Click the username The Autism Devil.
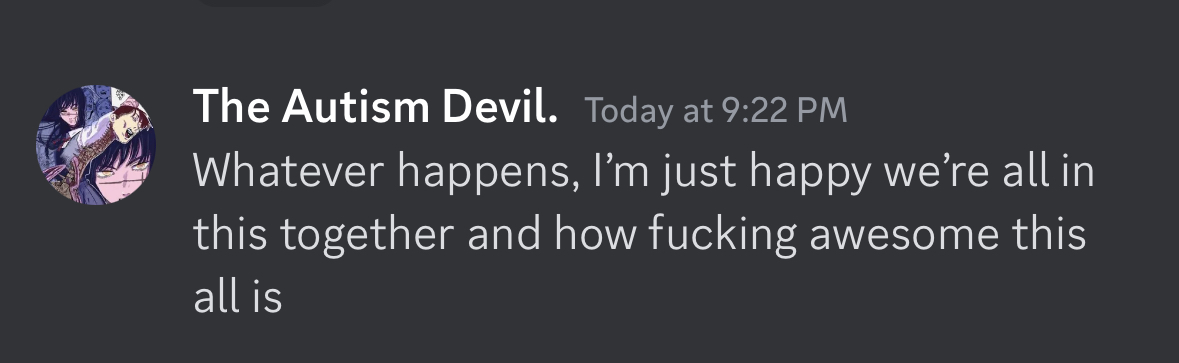1179x363 pixels. pyautogui.click(x=375, y=107)
